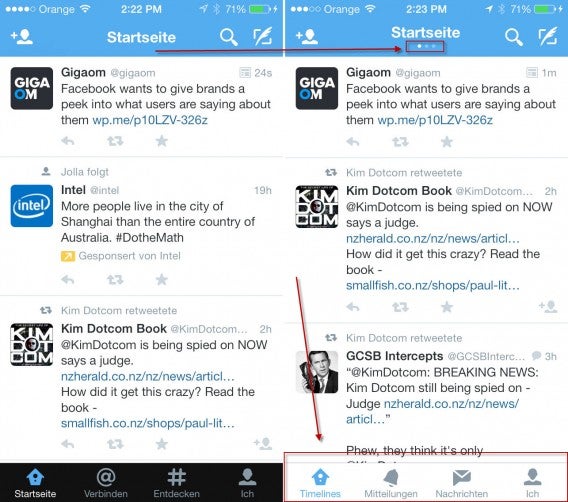
Task: Open the Entdecken tab
Action: point(176,483)
